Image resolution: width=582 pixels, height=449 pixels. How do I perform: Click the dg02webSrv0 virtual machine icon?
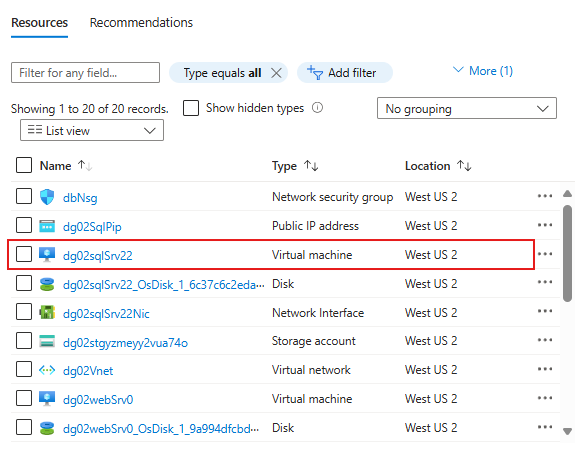(47, 399)
